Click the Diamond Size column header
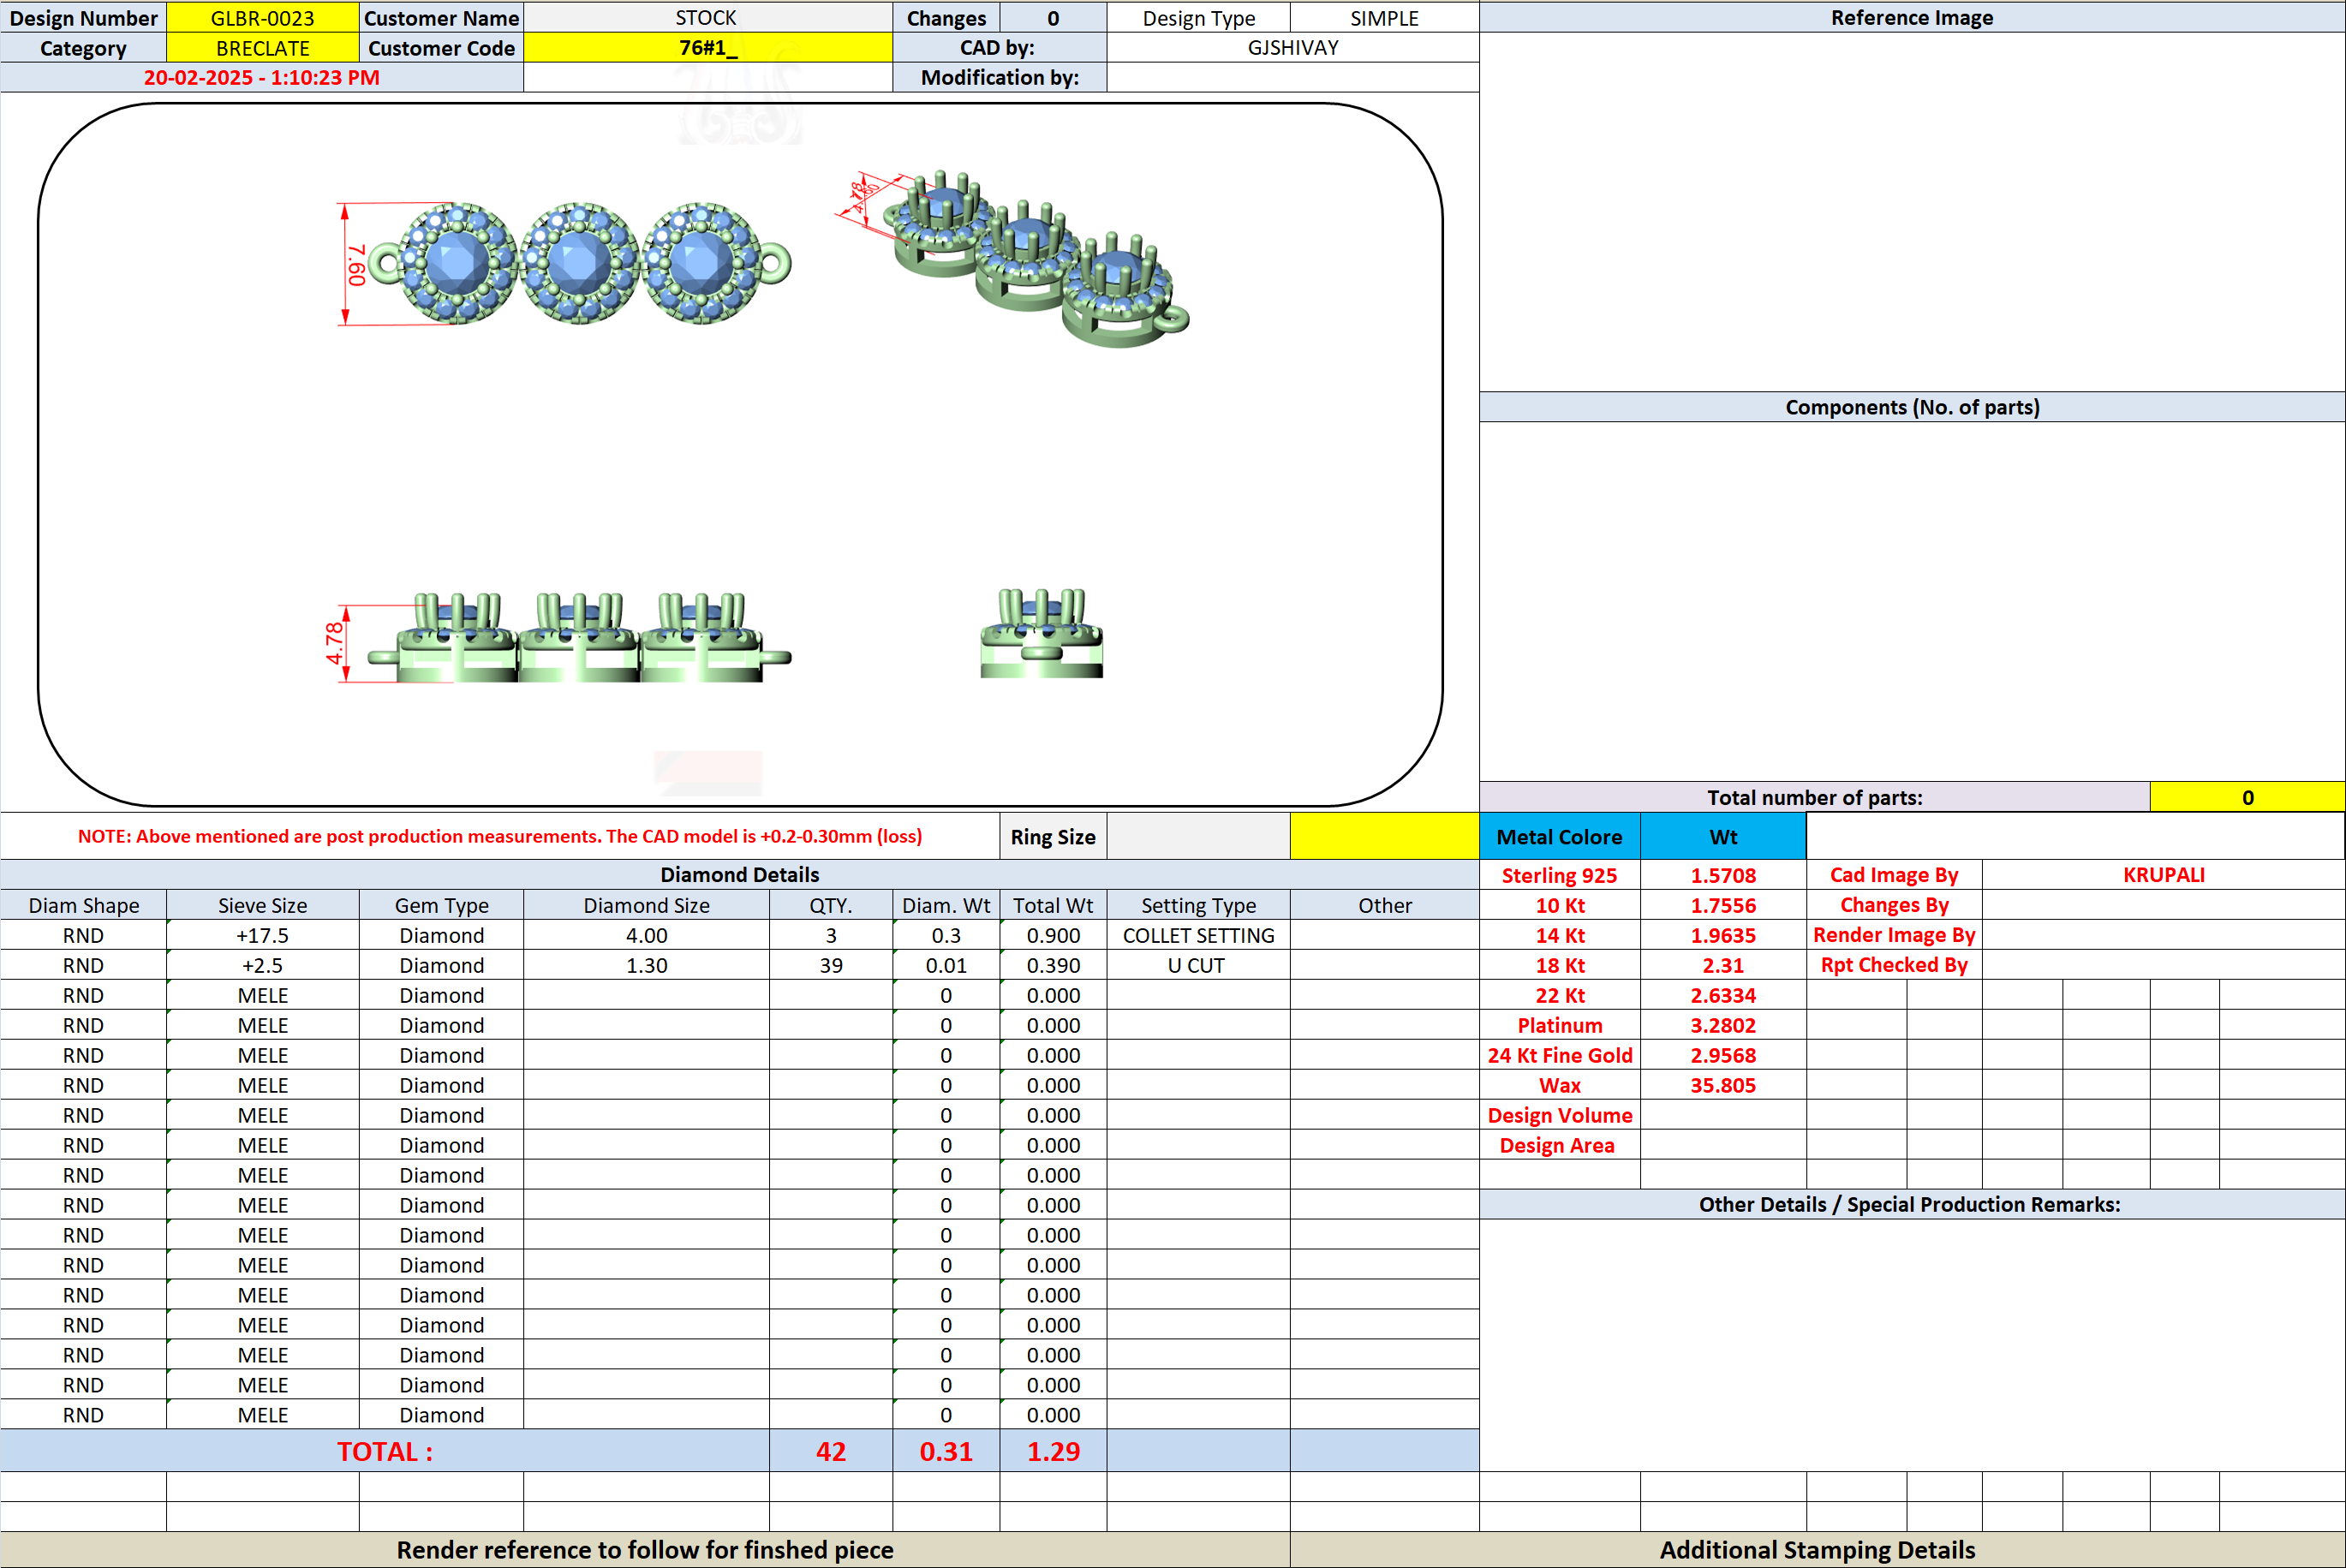Screen dimensions: 2346x1568 (646, 905)
